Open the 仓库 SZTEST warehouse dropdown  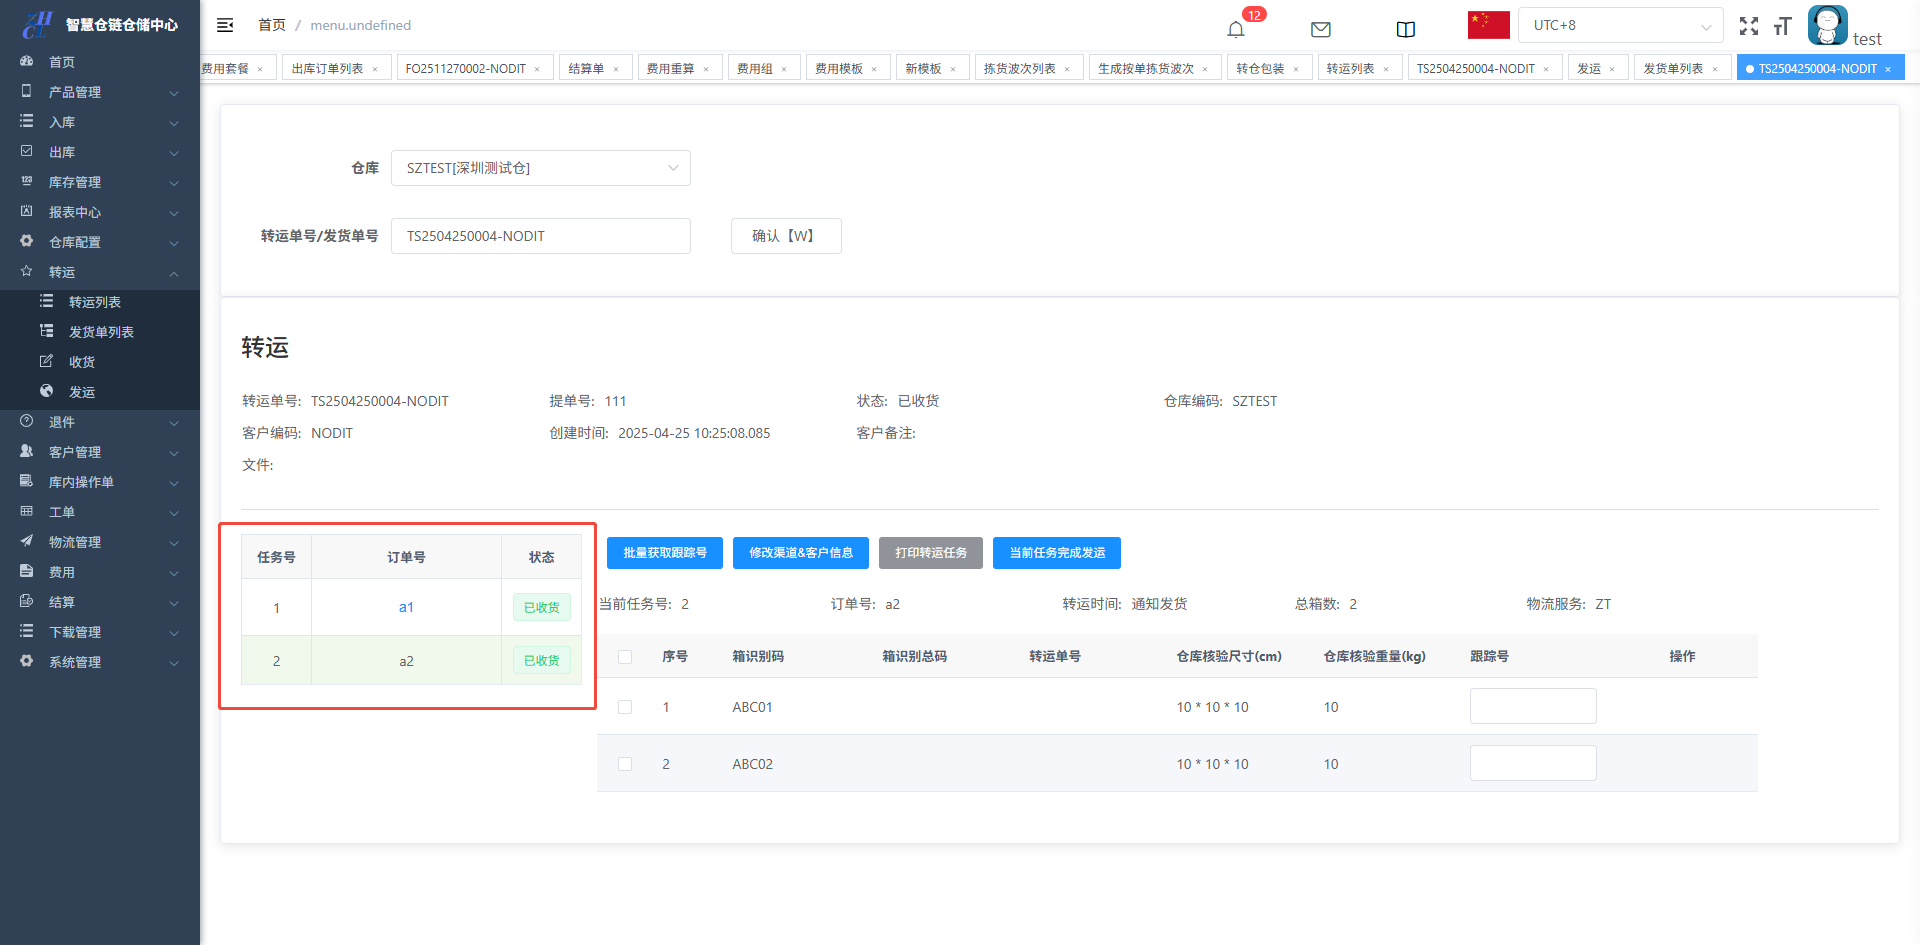(540, 168)
